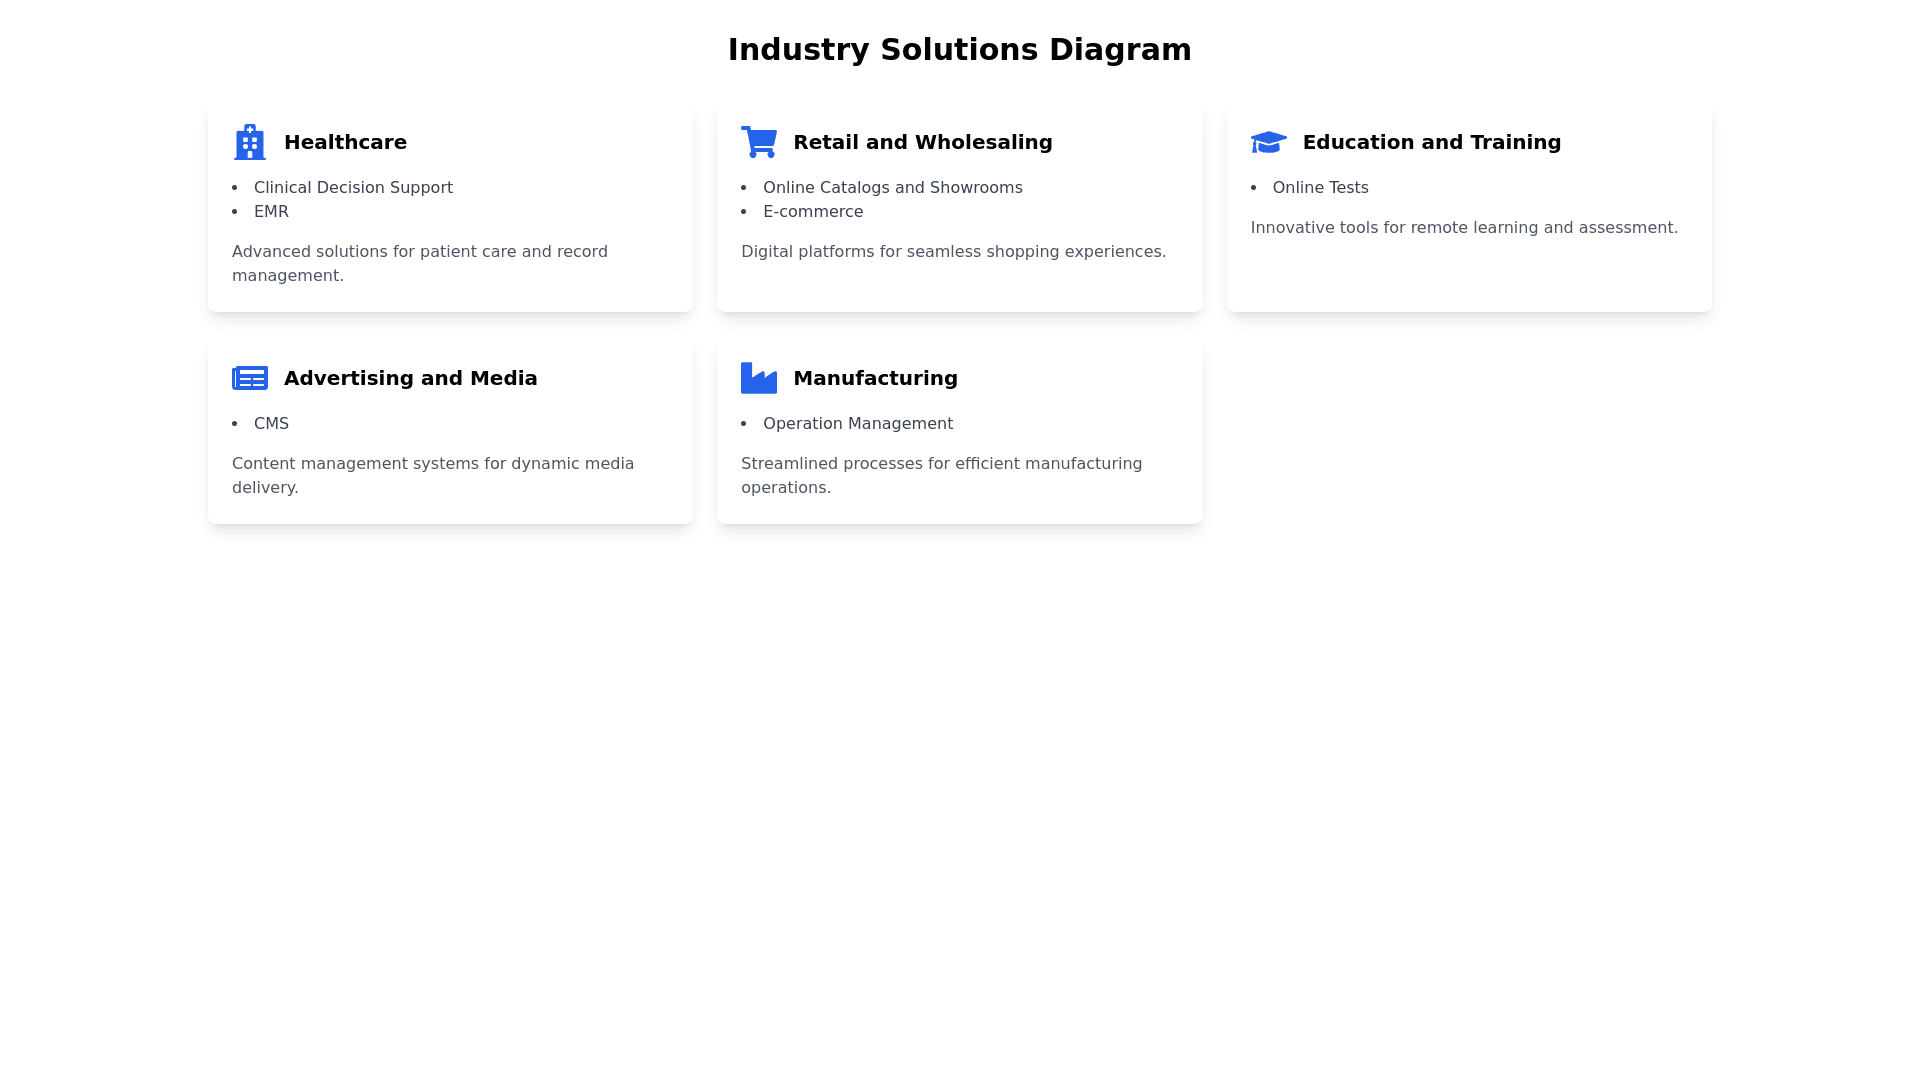The width and height of the screenshot is (1920, 1080).
Task: Click the E-commerce list item
Action: (x=812, y=212)
